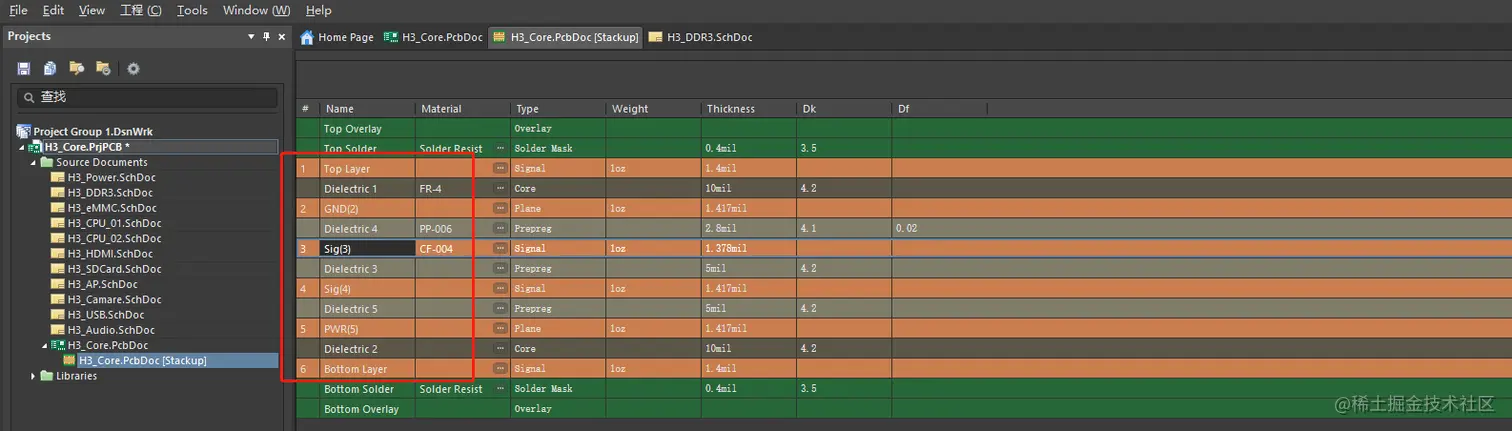Open H3_AP.SchDoc in project tree
1512x431 pixels.
103,284
